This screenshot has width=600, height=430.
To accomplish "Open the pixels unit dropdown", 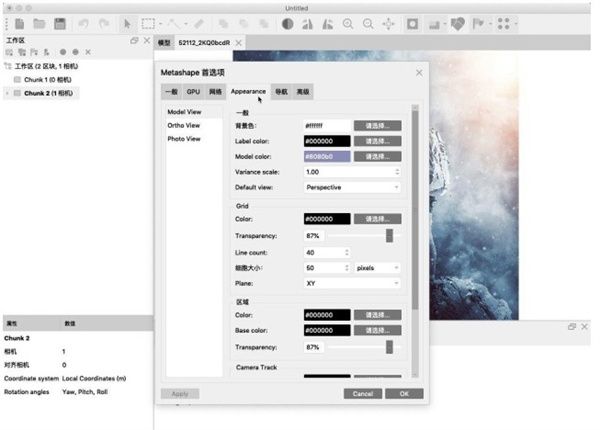I will (378, 268).
